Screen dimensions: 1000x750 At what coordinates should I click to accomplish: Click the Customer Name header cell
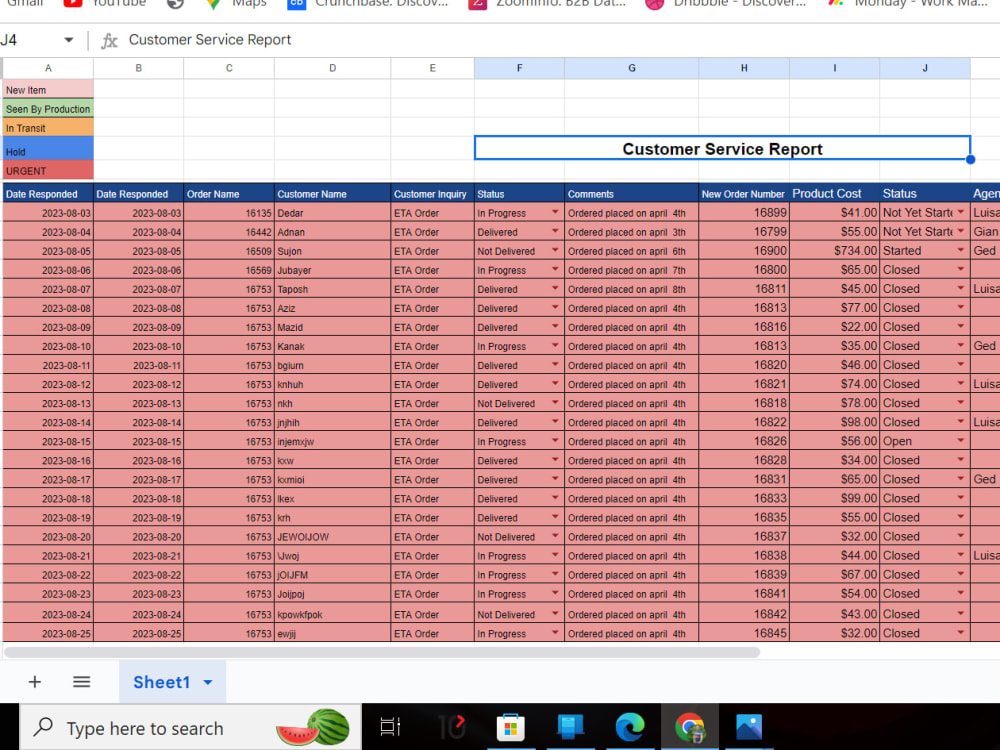pos(332,194)
